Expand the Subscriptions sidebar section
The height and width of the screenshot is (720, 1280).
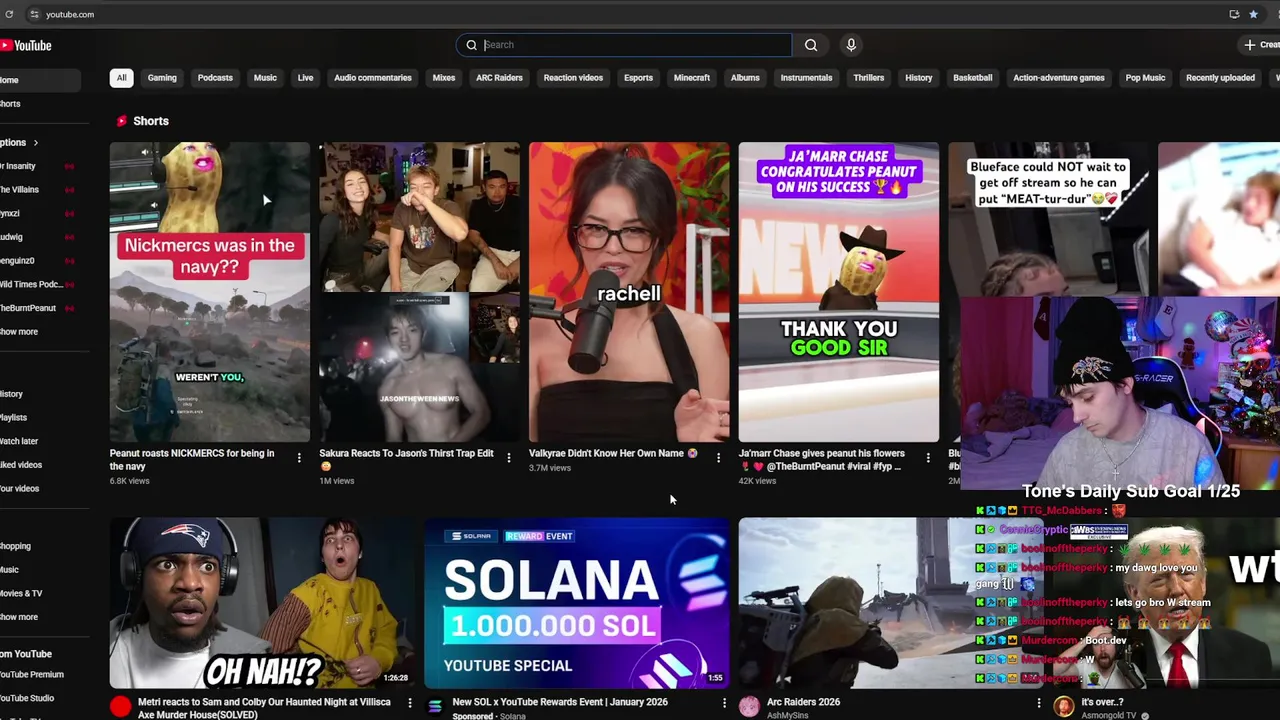(20, 143)
